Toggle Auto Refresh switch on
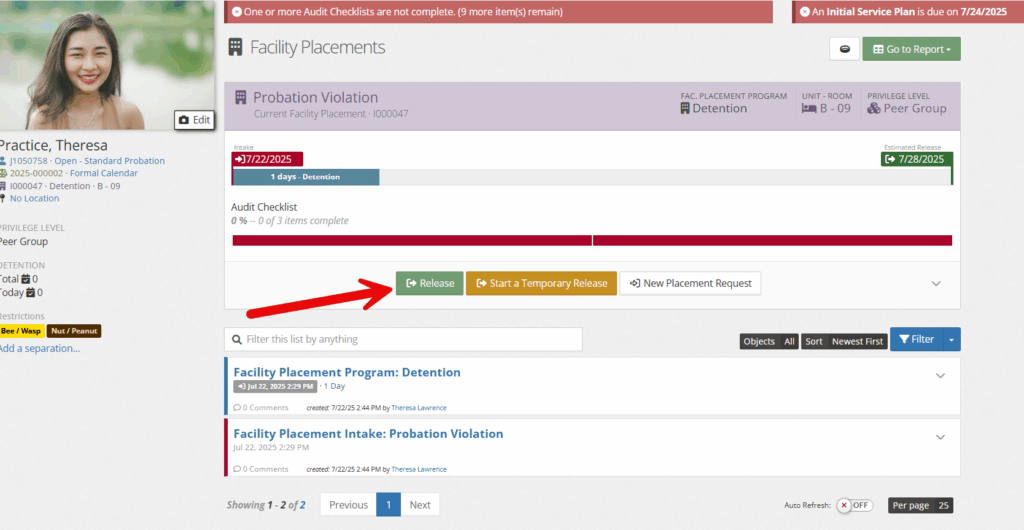The height and width of the screenshot is (530, 1024). pos(855,505)
